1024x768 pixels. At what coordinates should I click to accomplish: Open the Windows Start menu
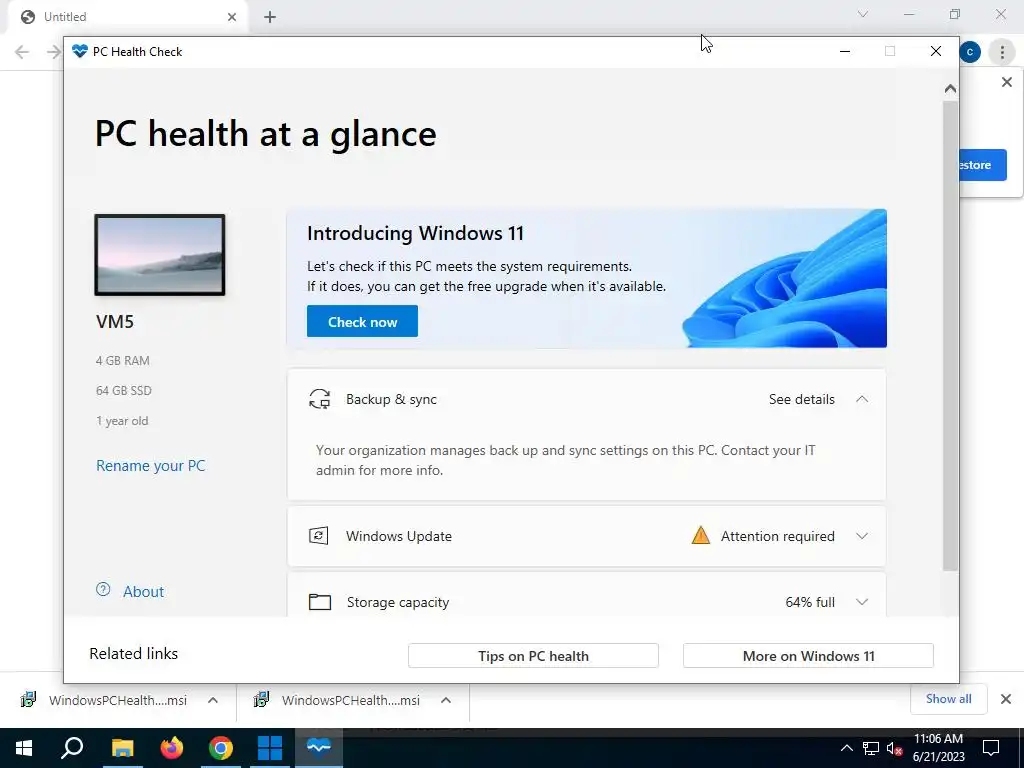click(24, 748)
